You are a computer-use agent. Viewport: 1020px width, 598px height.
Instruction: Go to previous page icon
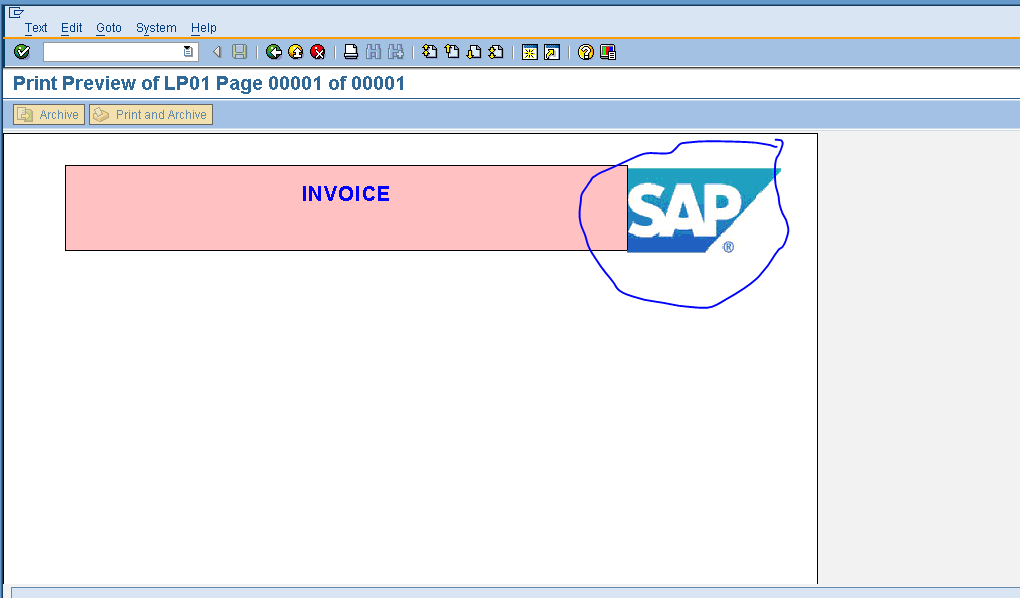click(451, 51)
